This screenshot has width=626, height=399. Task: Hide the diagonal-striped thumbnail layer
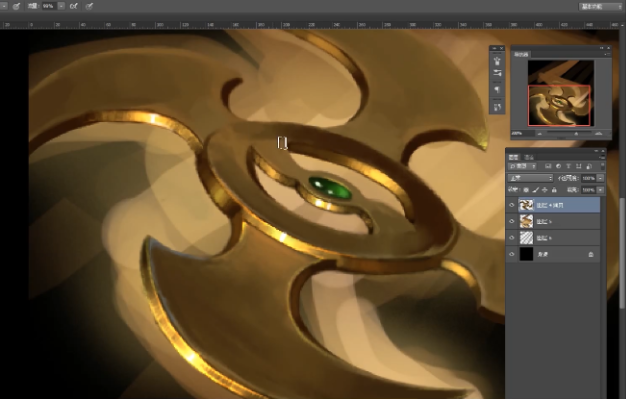point(512,238)
